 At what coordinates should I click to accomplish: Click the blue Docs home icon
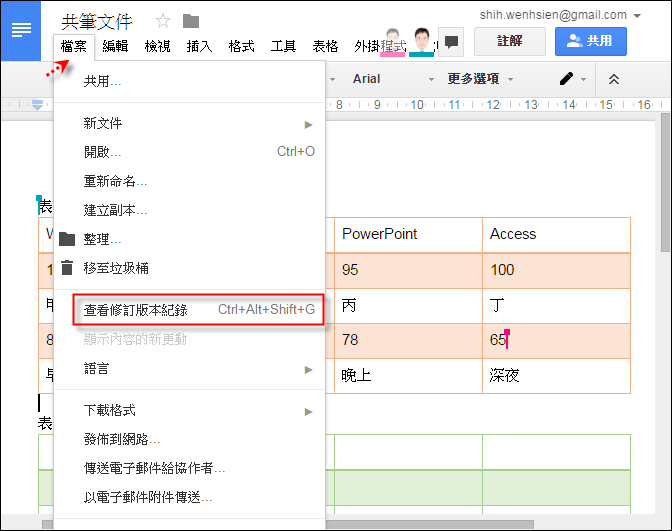point(21,30)
